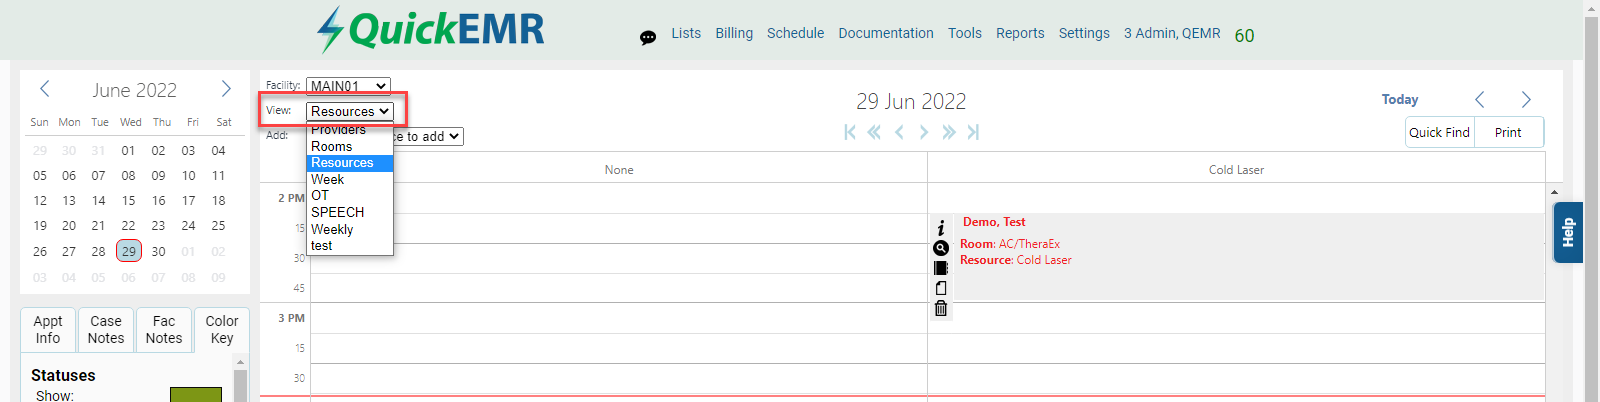Click the Cold Laser column header
The image size is (1600, 402).
coord(1236,169)
